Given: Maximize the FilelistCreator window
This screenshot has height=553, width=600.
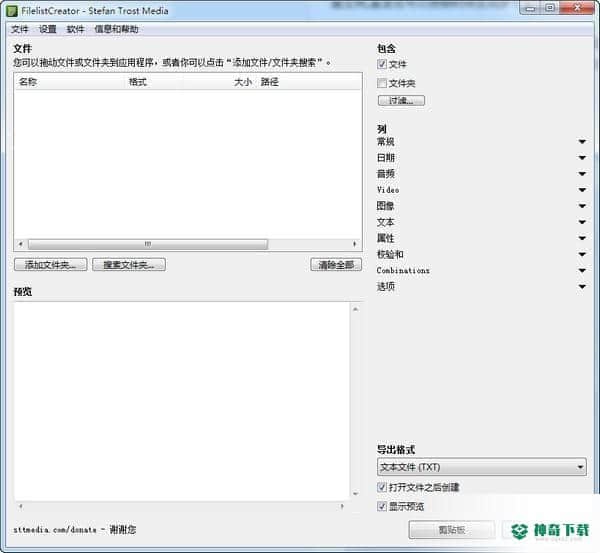Looking at the screenshot, I should 550,8.
